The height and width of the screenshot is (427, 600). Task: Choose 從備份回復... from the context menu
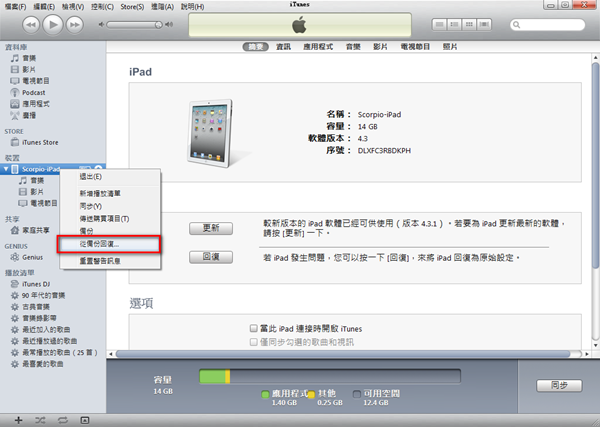coord(110,244)
